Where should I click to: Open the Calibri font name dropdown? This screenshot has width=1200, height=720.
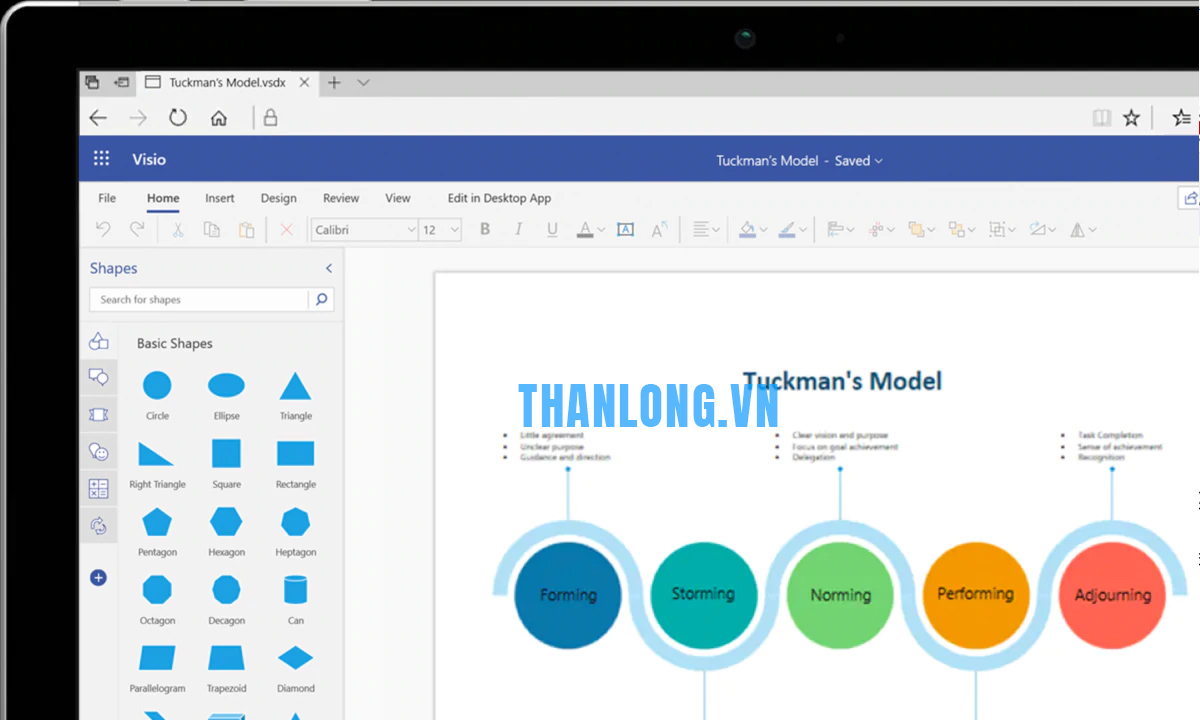[x=410, y=230]
